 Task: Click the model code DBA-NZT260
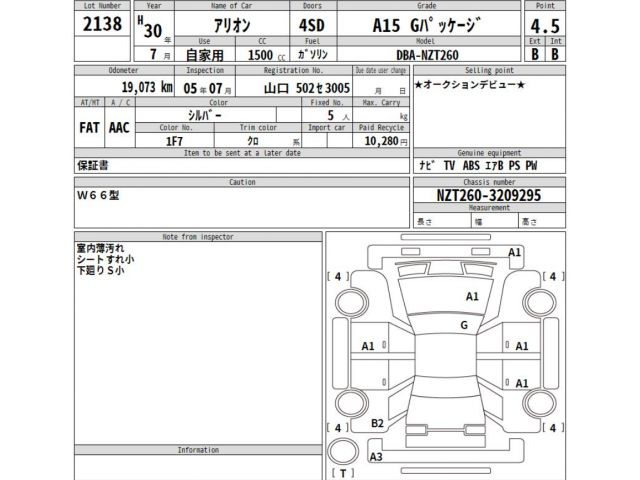point(435,56)
